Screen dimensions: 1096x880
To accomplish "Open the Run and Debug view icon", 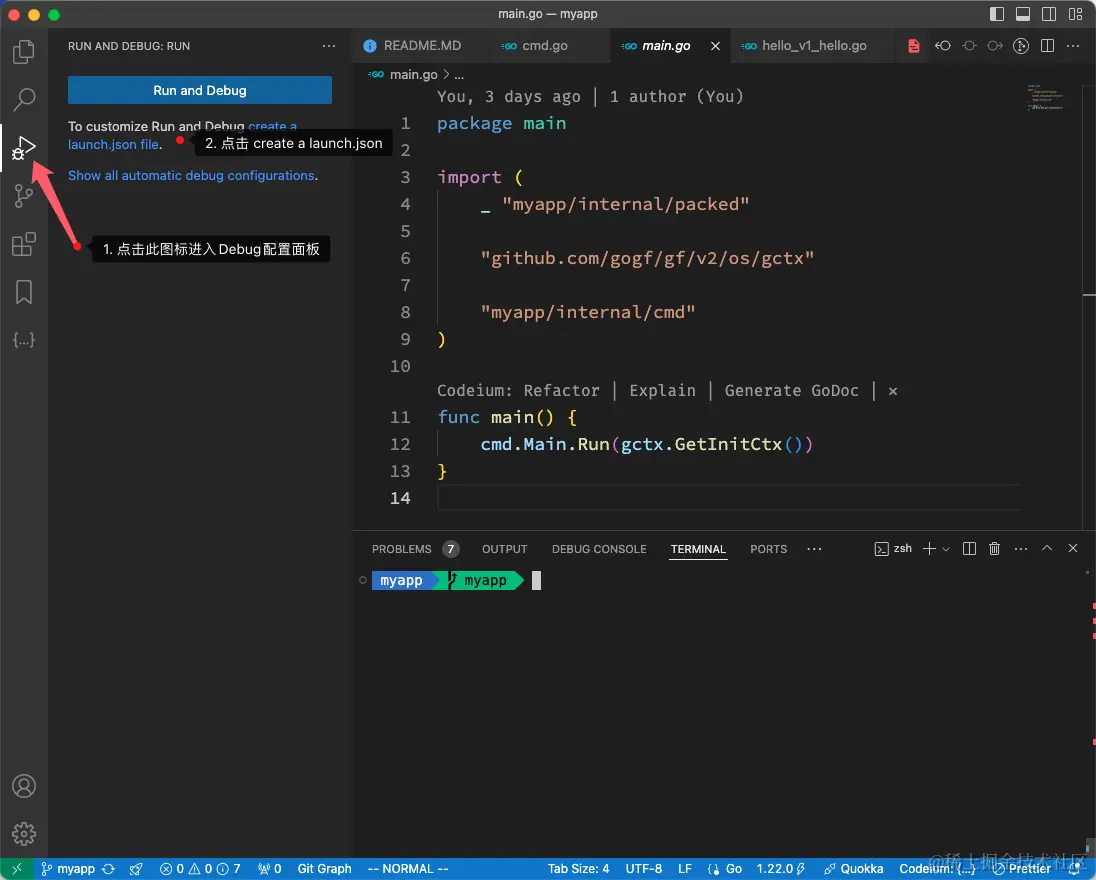I will tap(24, 147).
